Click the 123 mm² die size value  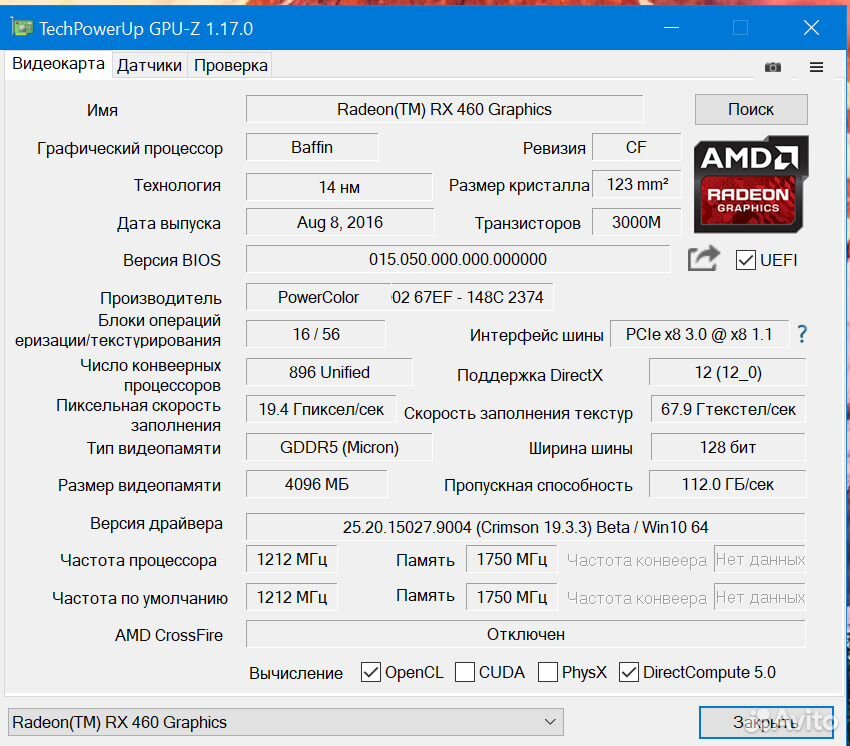637,184
